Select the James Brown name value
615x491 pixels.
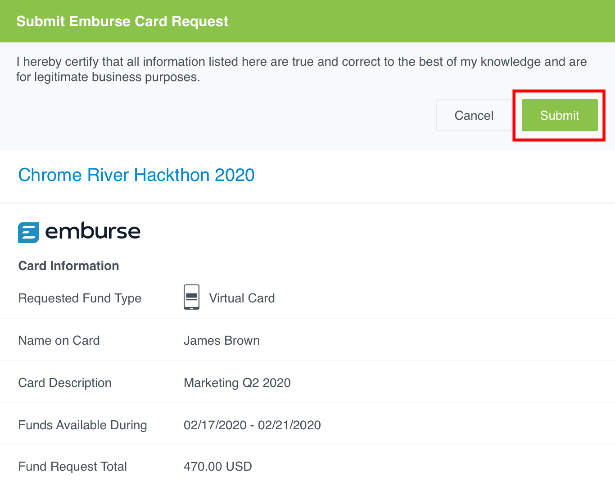221,340
